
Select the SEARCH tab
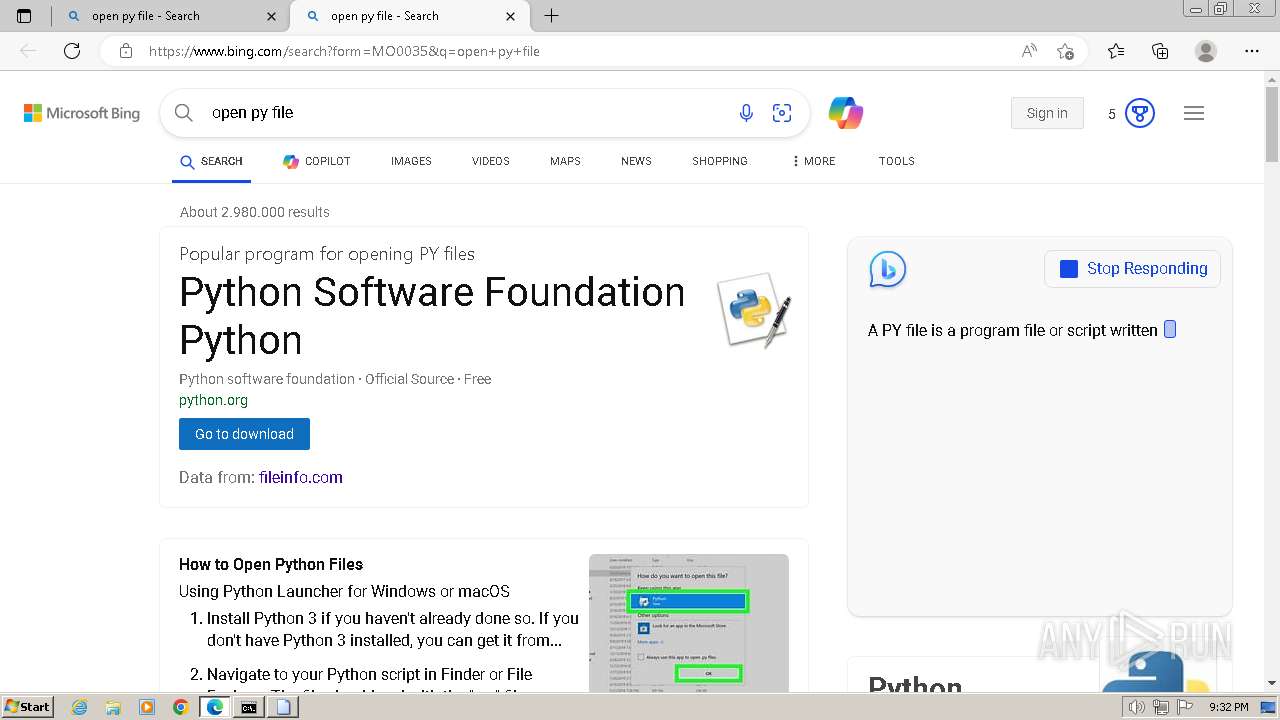pos(211,161)
